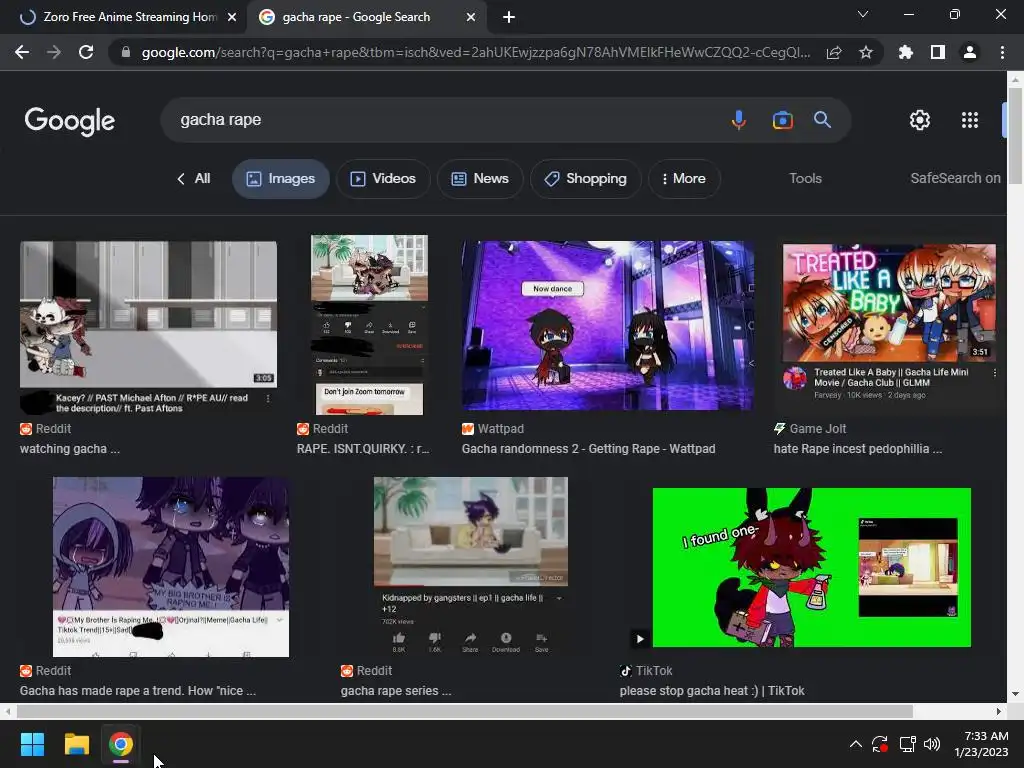Open the green screen TikTok thumbnail
Viewport: 1024px width, 768px height.
click(x=812, y=568)
